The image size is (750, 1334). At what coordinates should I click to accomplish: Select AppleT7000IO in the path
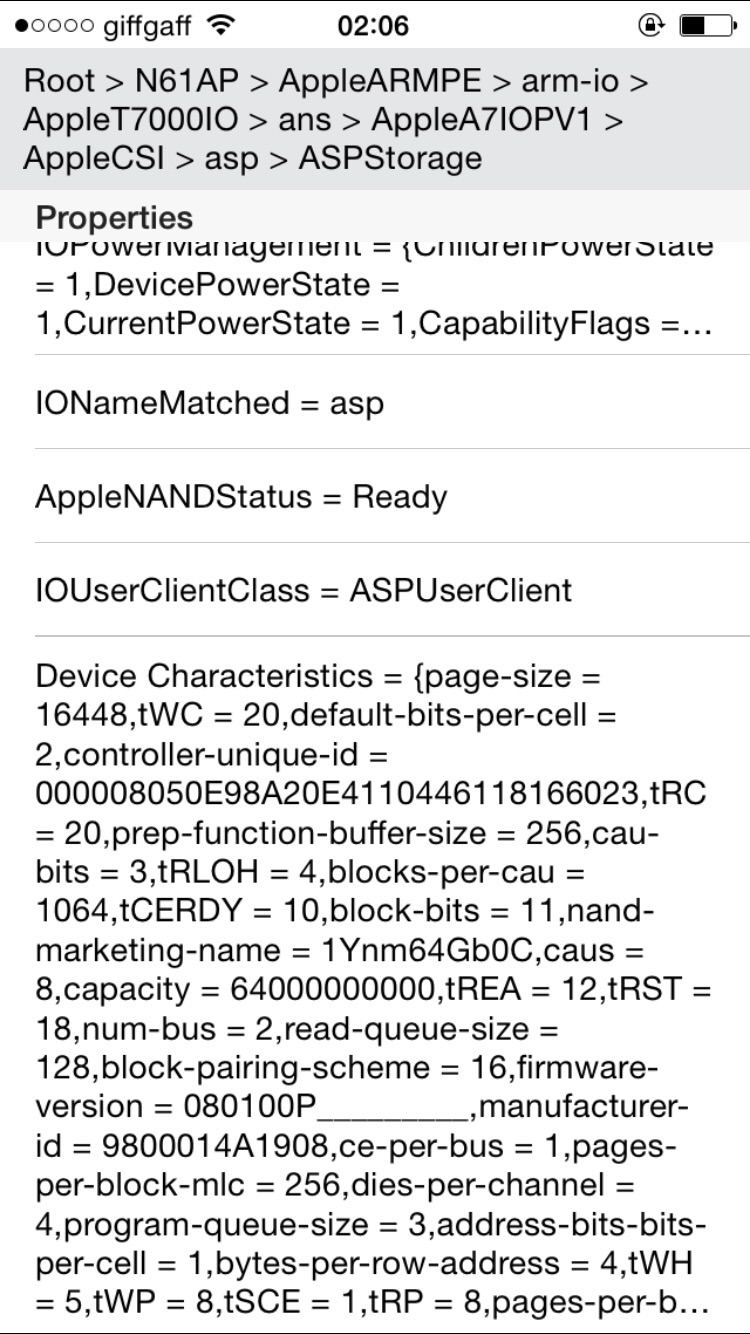pyautogui.click(x=131, y=120)
